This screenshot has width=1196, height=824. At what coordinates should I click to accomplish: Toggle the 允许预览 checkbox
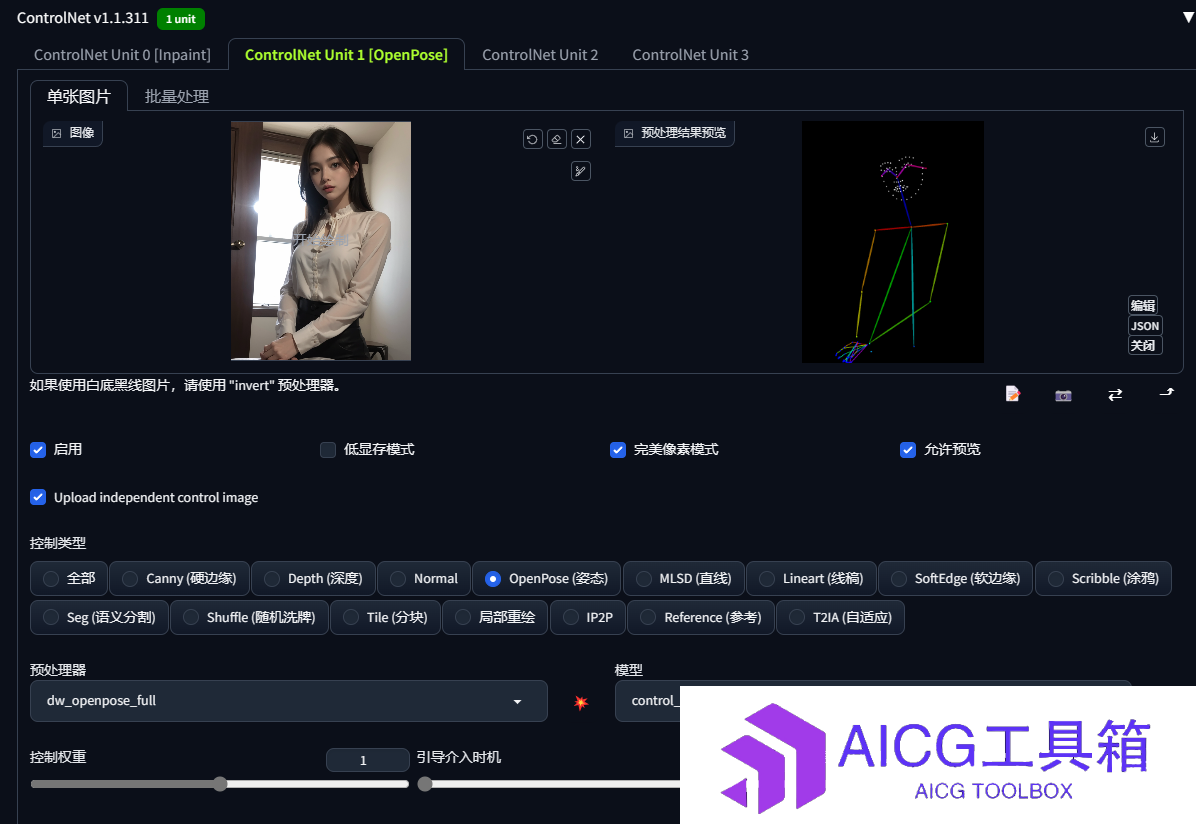908,450
